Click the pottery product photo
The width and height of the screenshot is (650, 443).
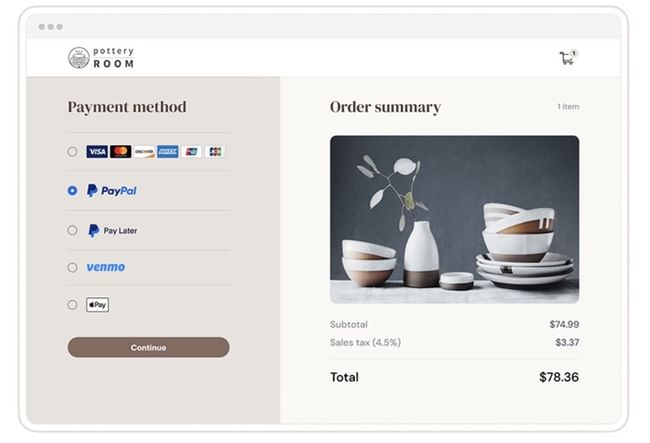(454, 219)
